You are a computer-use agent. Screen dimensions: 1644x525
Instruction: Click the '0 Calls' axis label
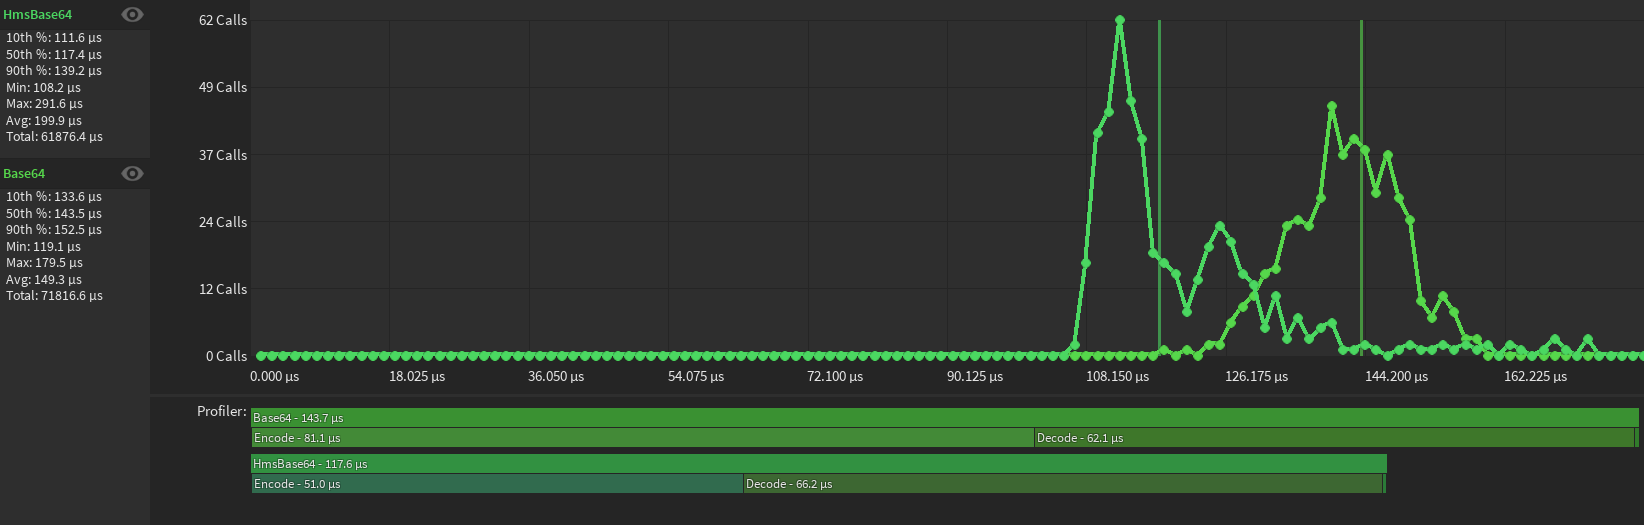pyautogui.click(x=227, y=356)
